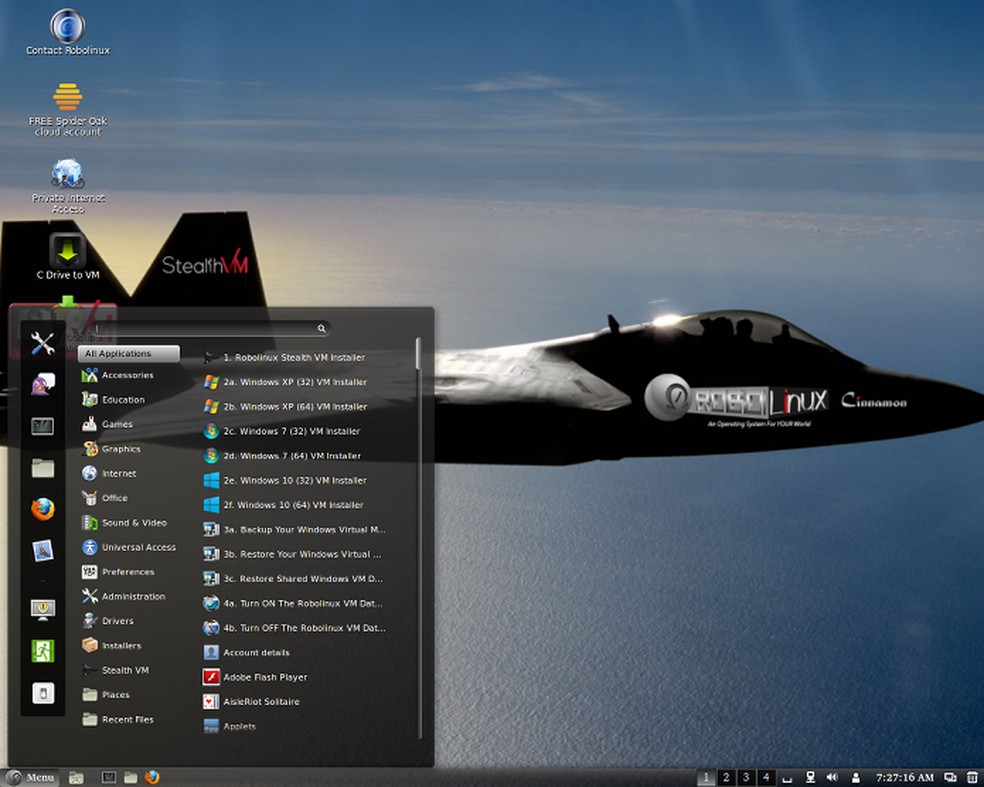This screenshot has width=984, height=787.
Task: Open the trash icon in panel
Action: click(972, 778)
